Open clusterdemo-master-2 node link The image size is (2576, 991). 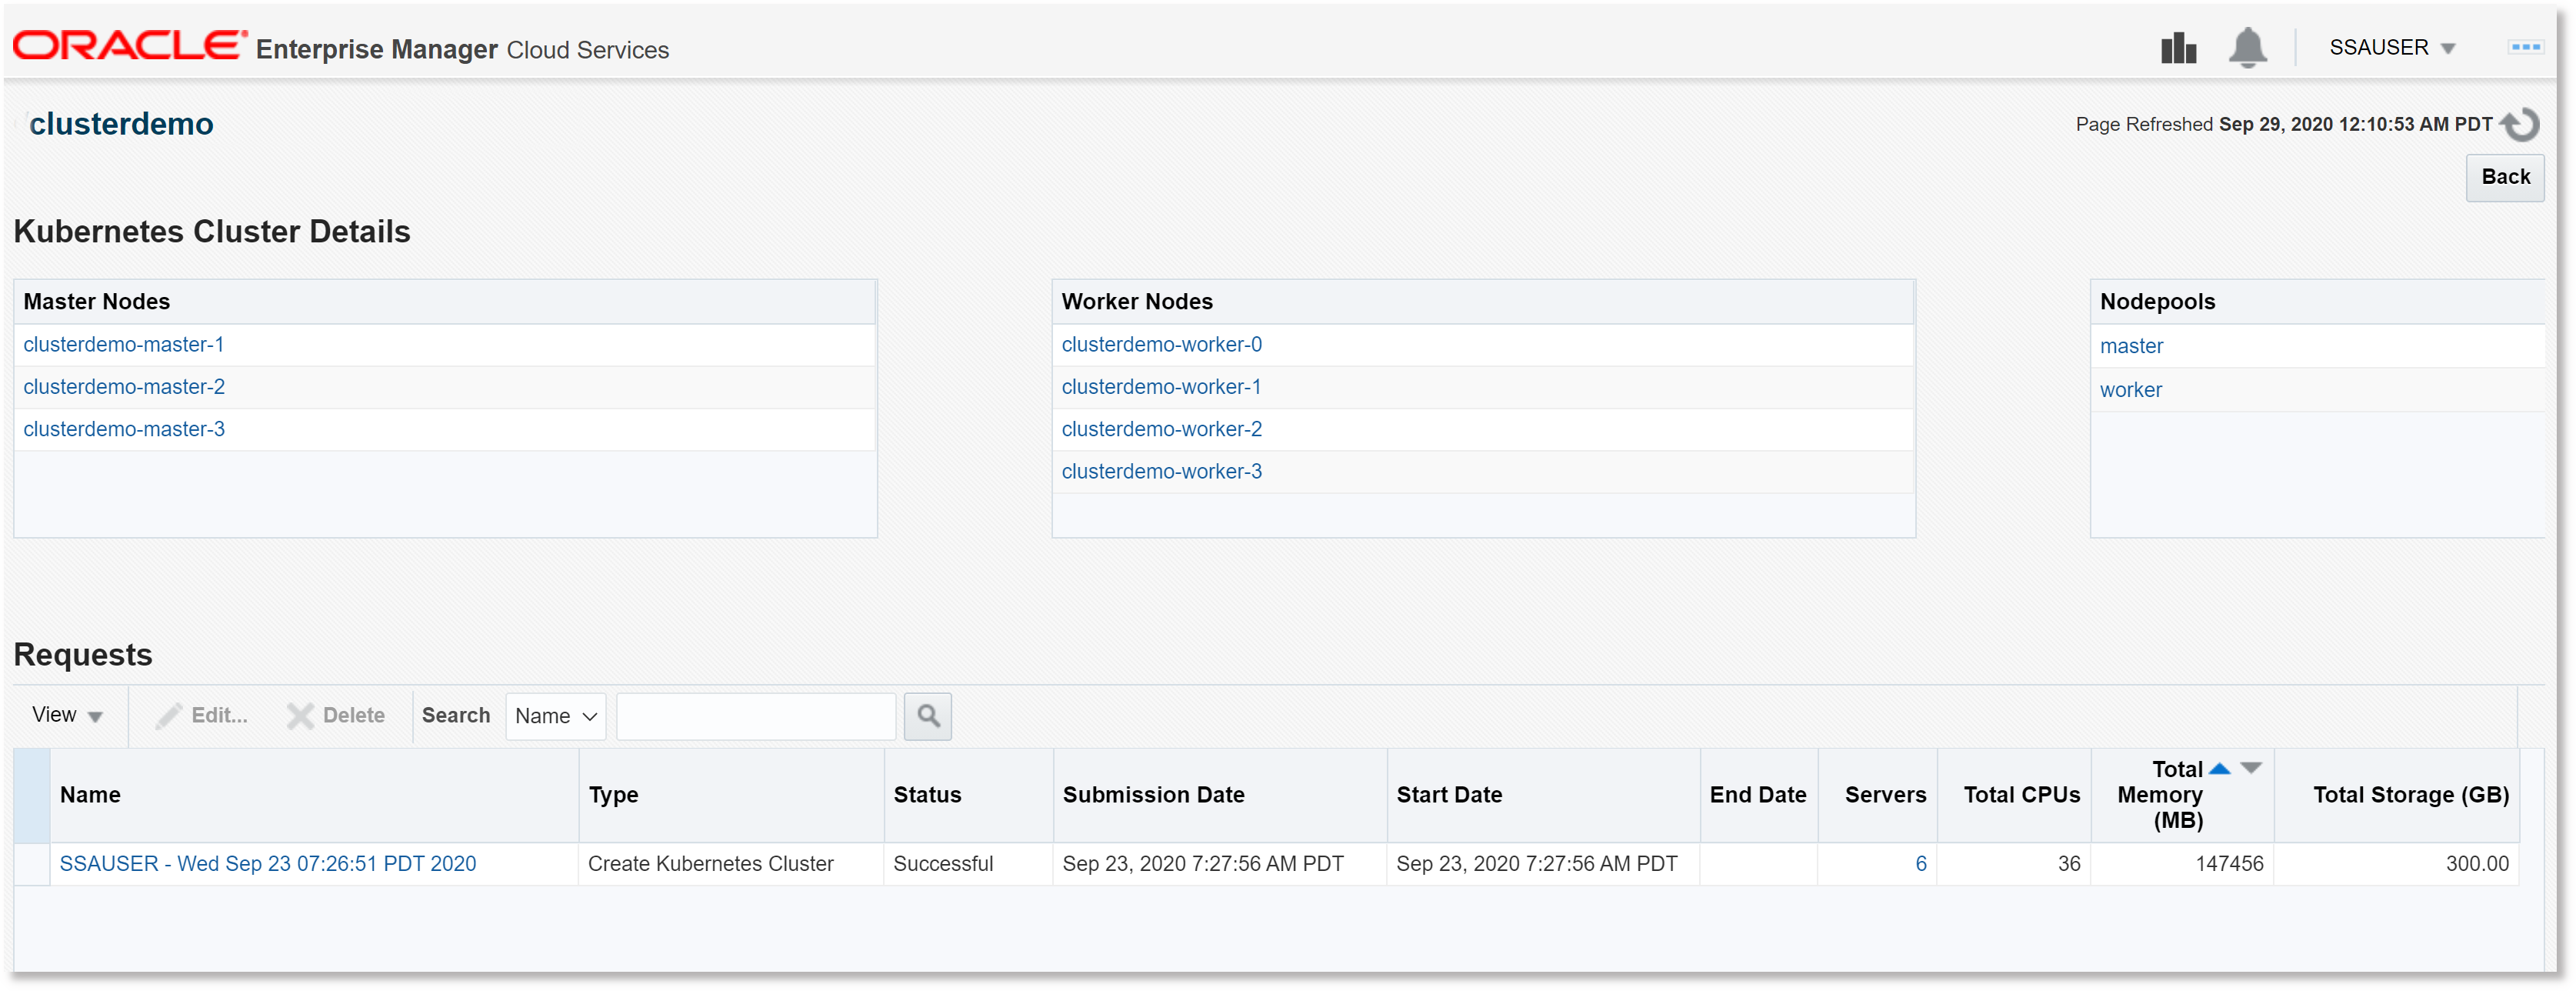click(x=123, y=386)
